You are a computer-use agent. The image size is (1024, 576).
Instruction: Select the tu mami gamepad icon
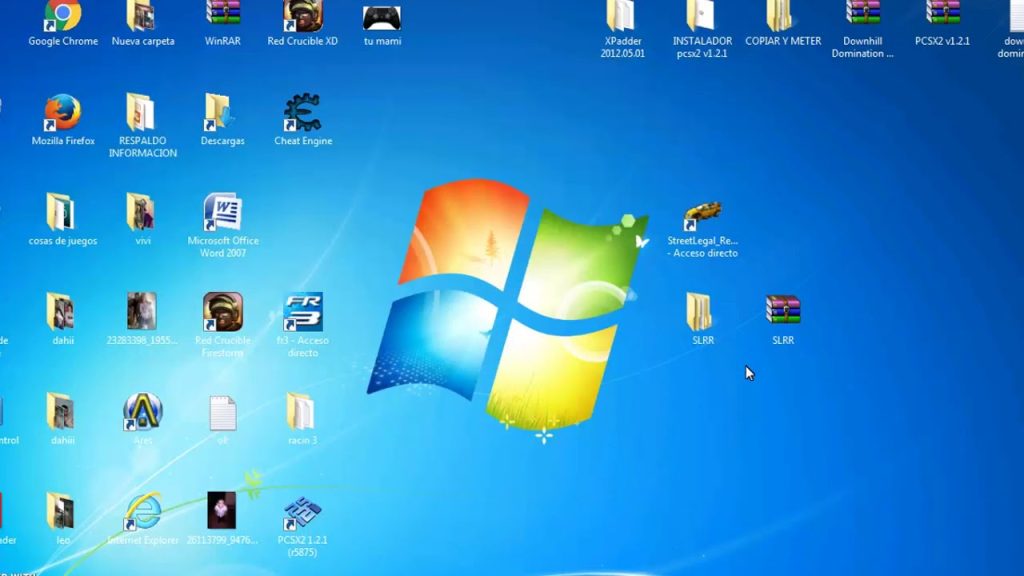[382, 18]
